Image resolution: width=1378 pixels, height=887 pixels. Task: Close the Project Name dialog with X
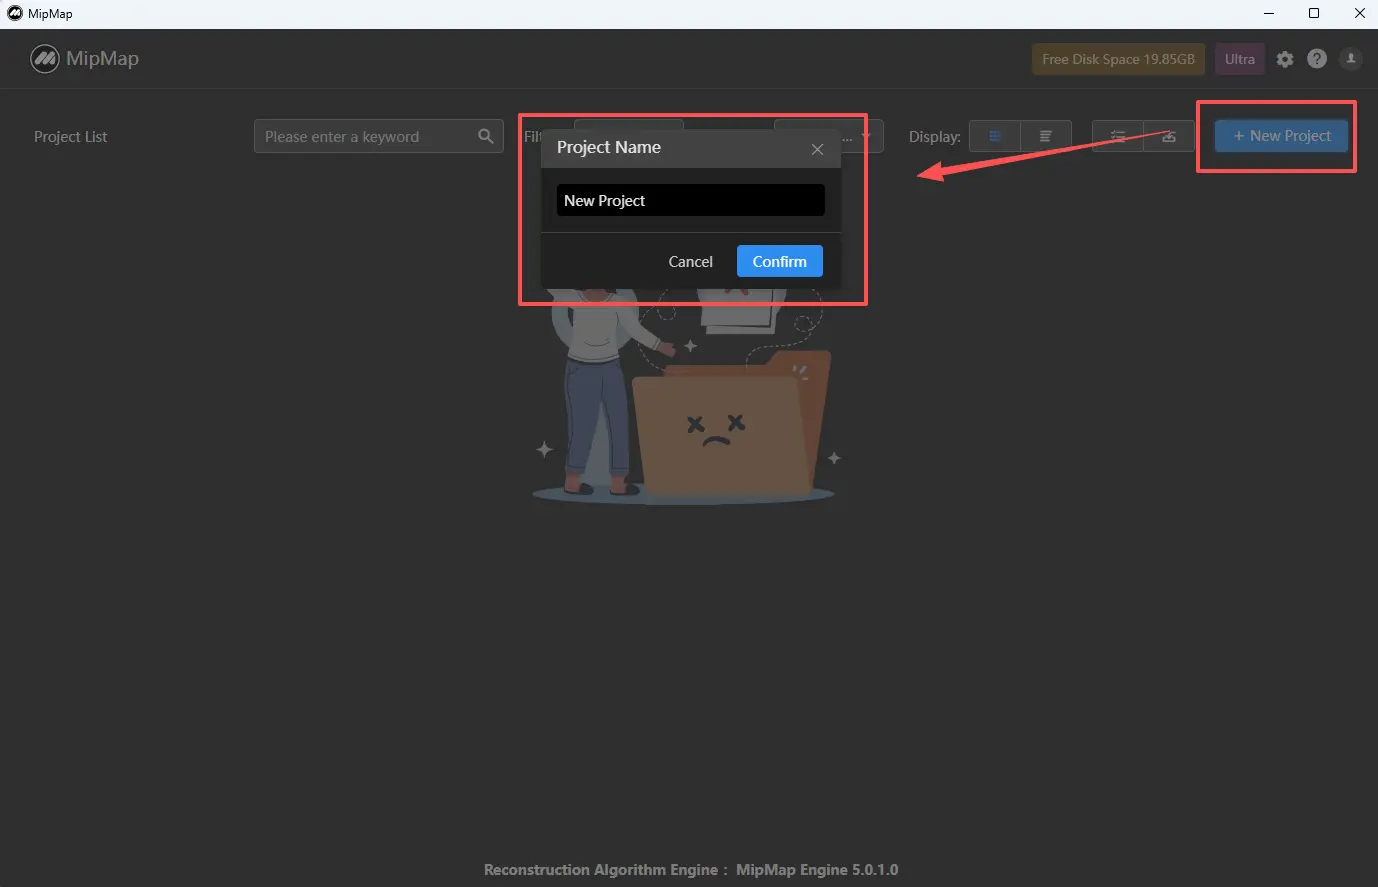(x=817, y=149)
